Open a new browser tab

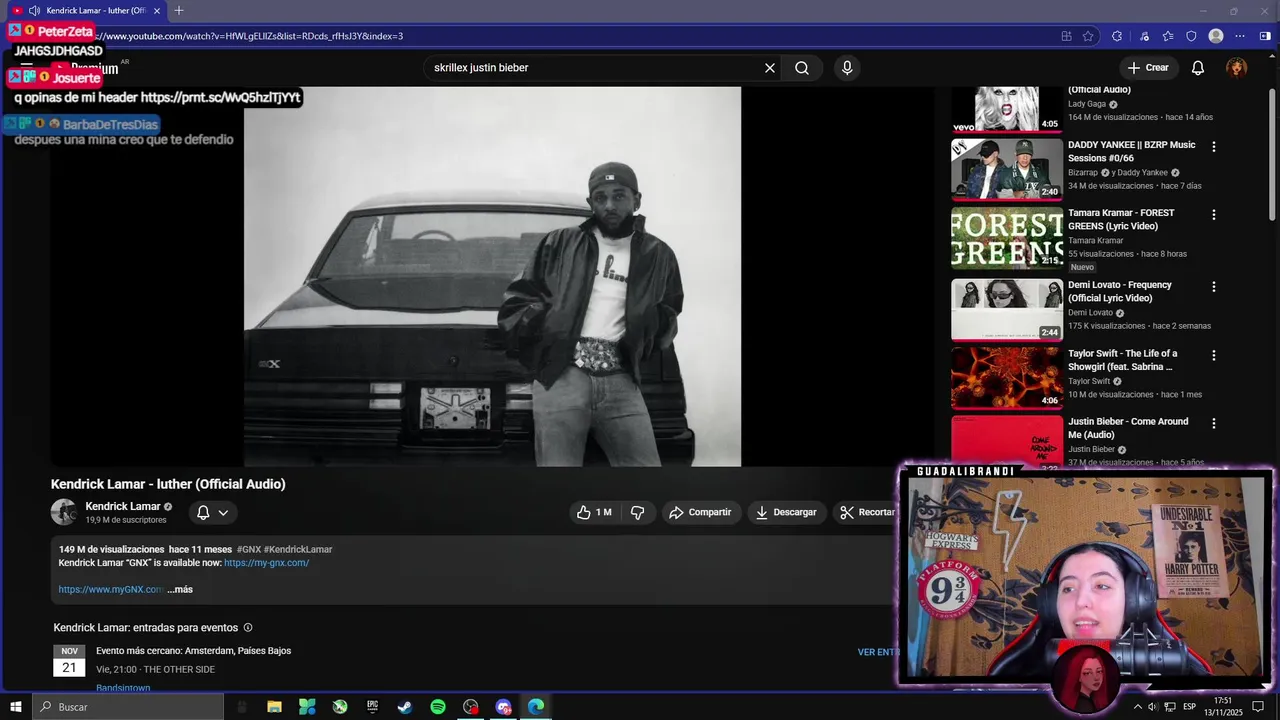(179, 11)
